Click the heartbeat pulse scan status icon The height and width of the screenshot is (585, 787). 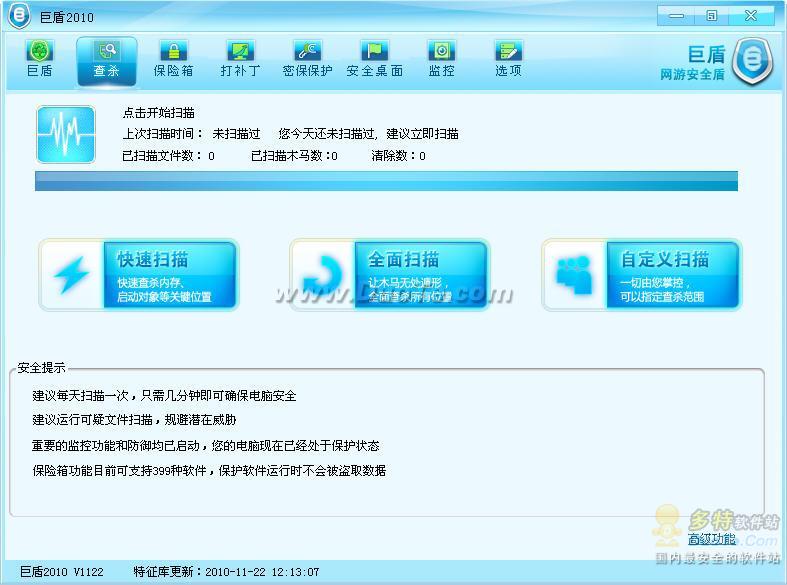[66, 134]
